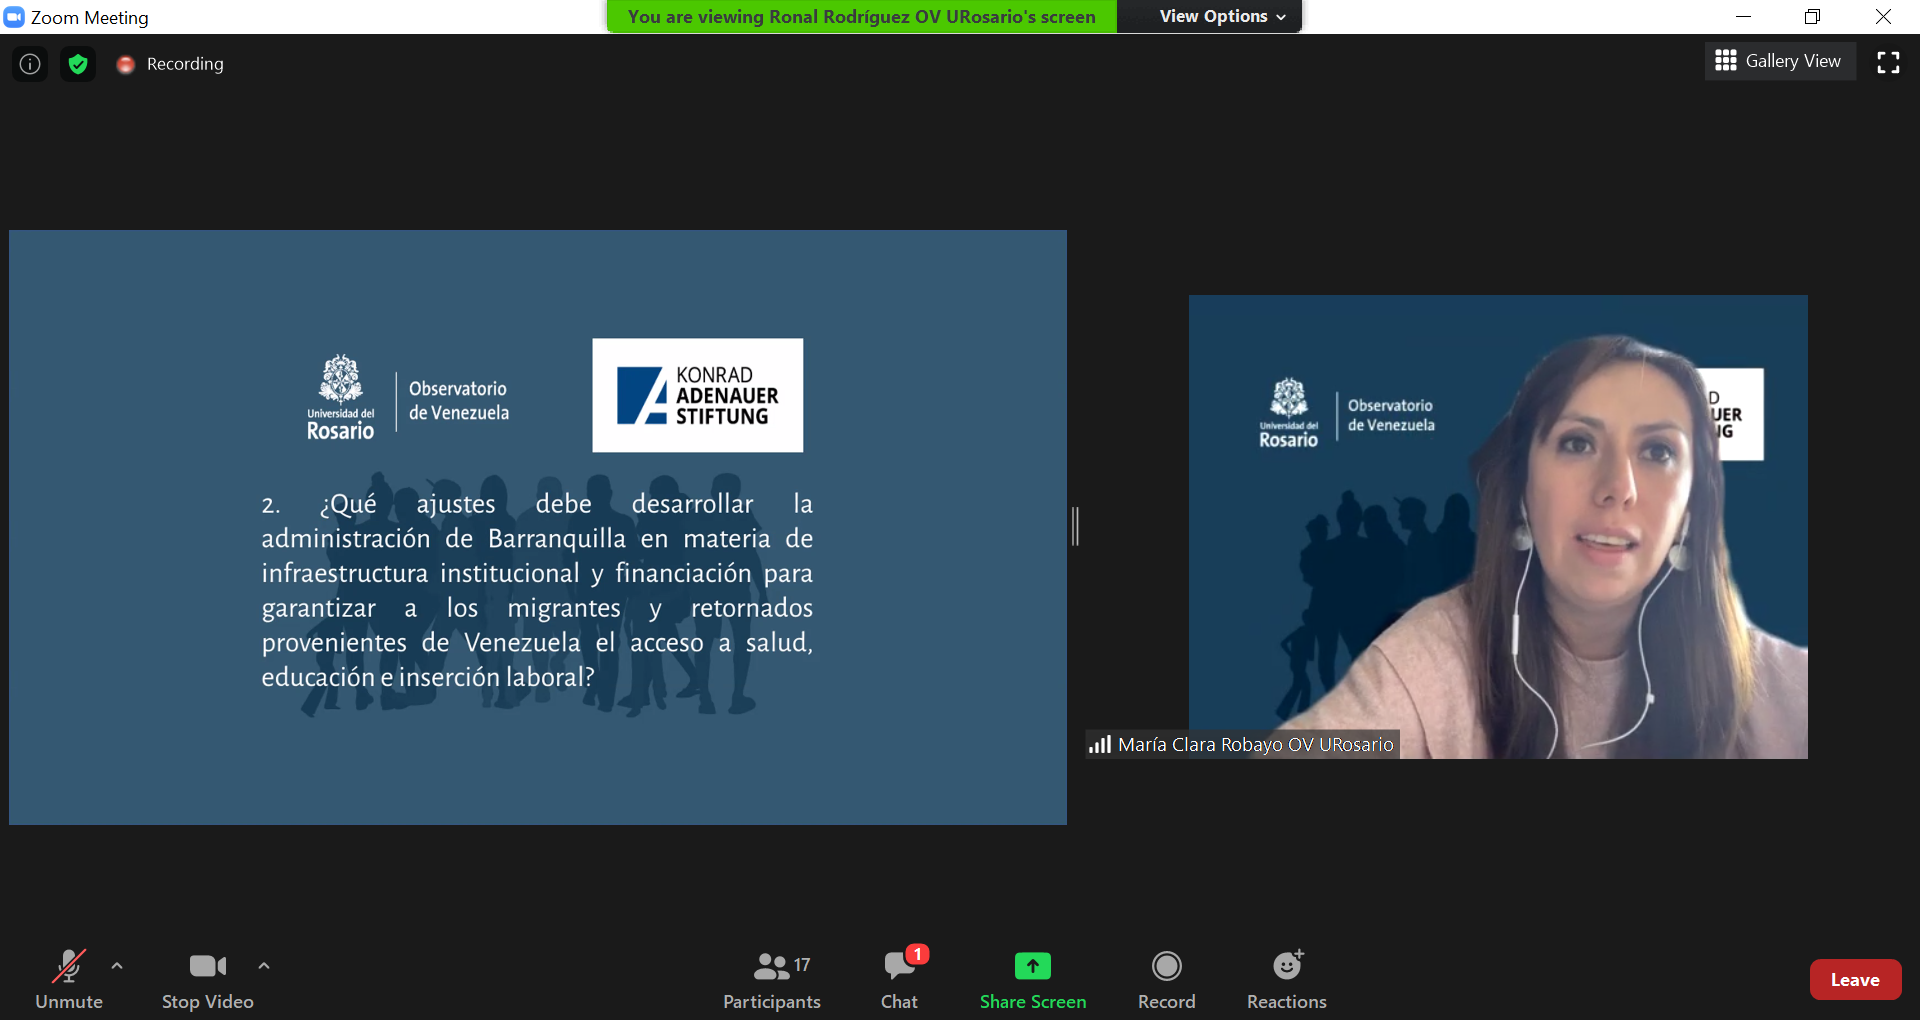Leave the meeting
This screenshot has height=1020, width=1920.
pos(1854,980)
